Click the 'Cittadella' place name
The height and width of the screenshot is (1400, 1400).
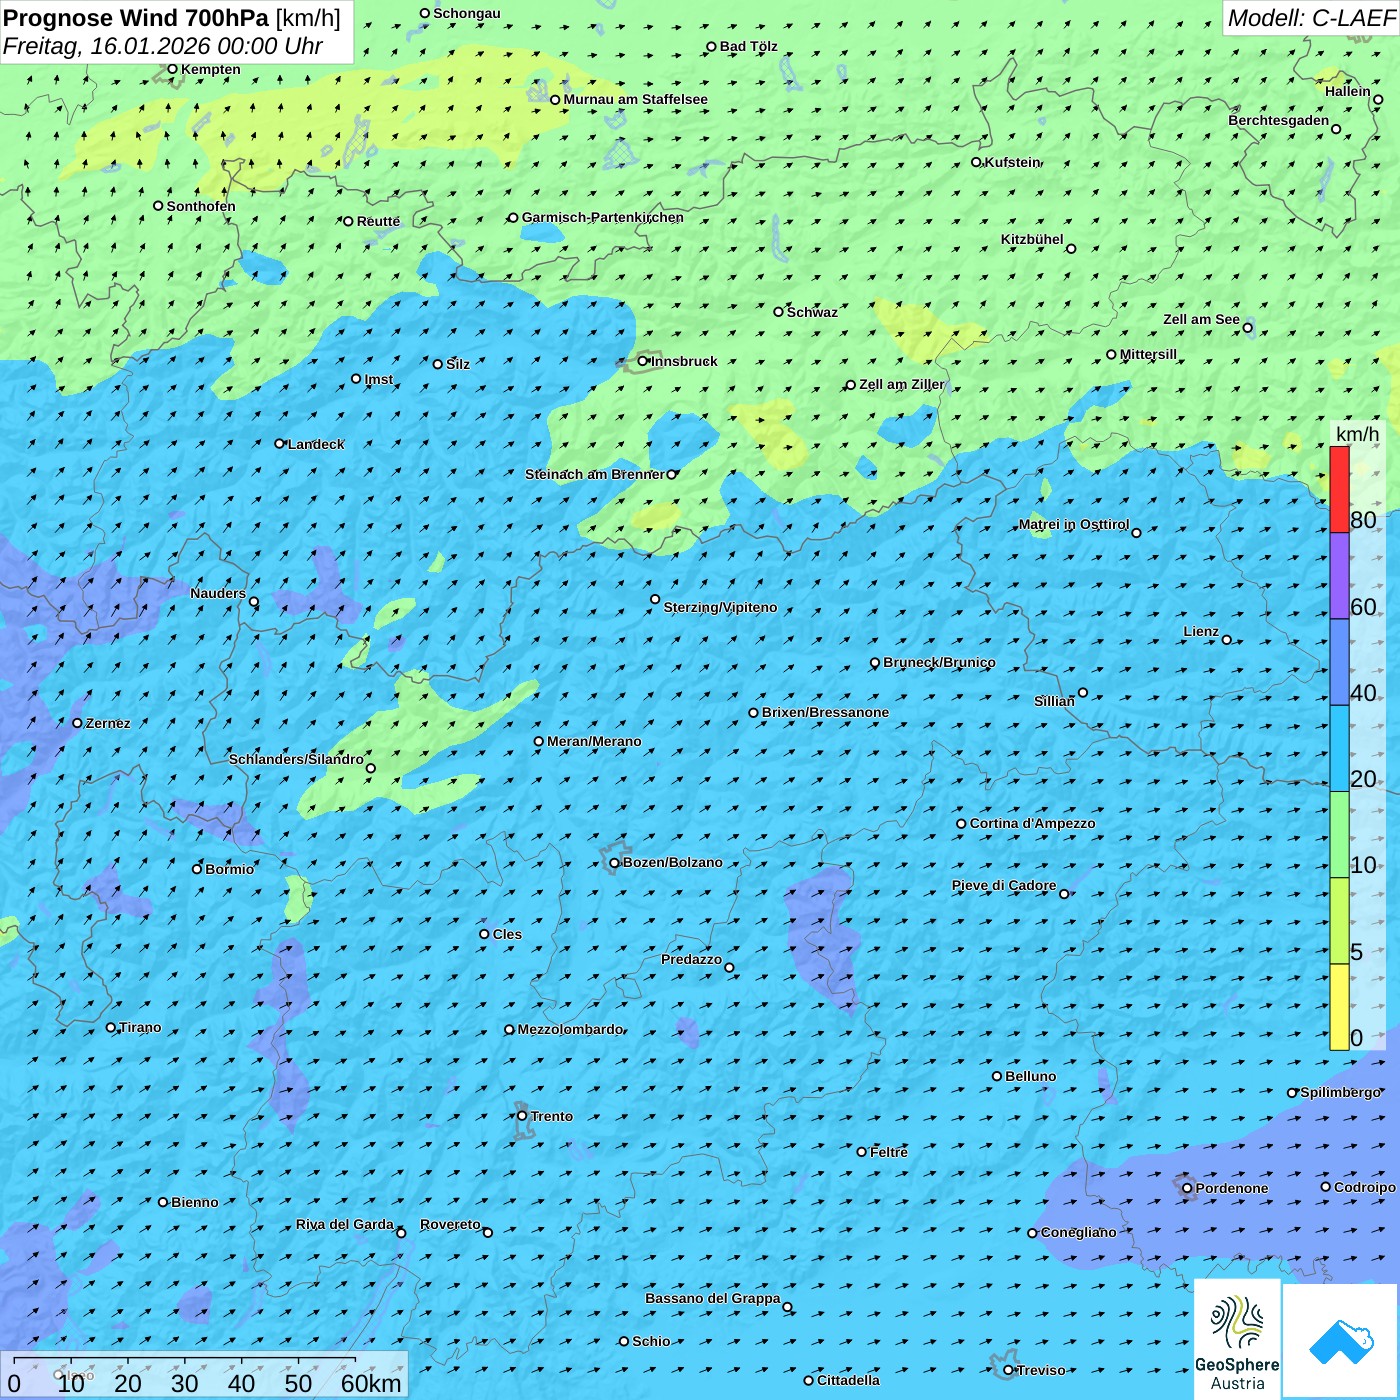848,1380
